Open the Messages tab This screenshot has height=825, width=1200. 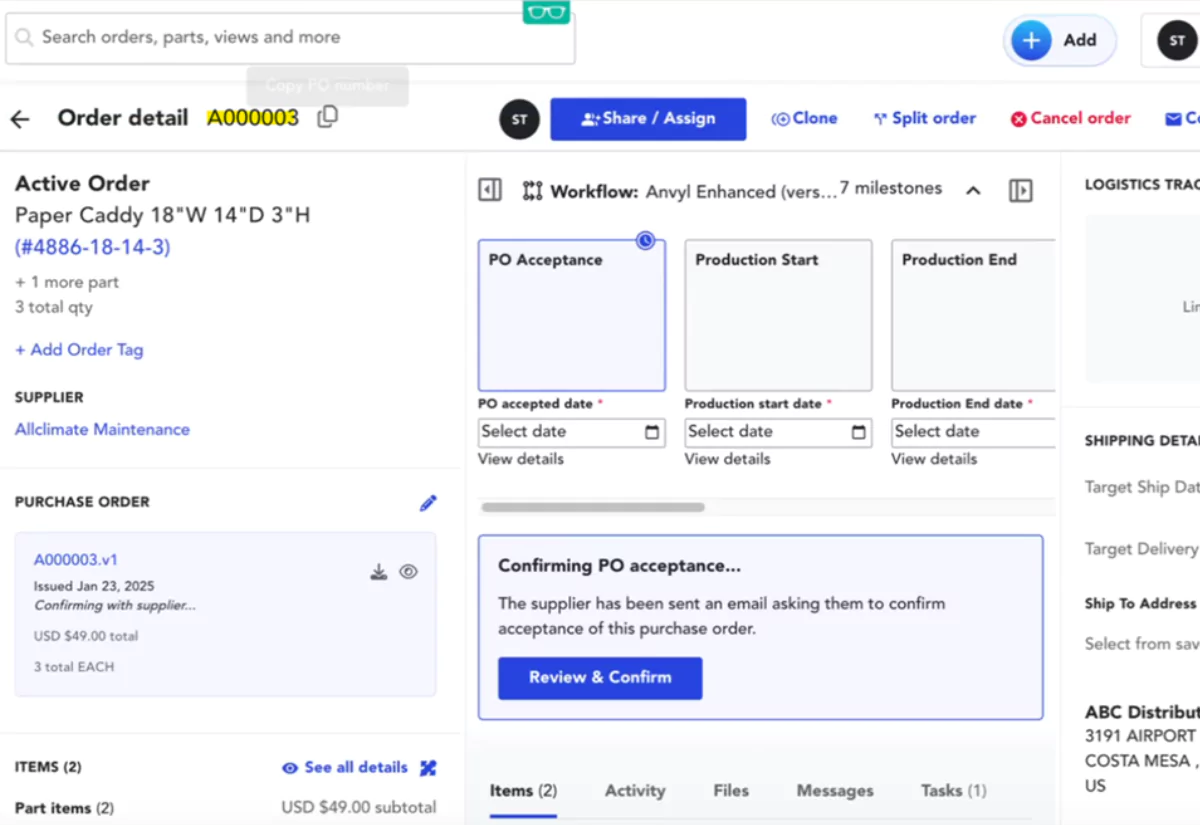(x=835, y=790)
